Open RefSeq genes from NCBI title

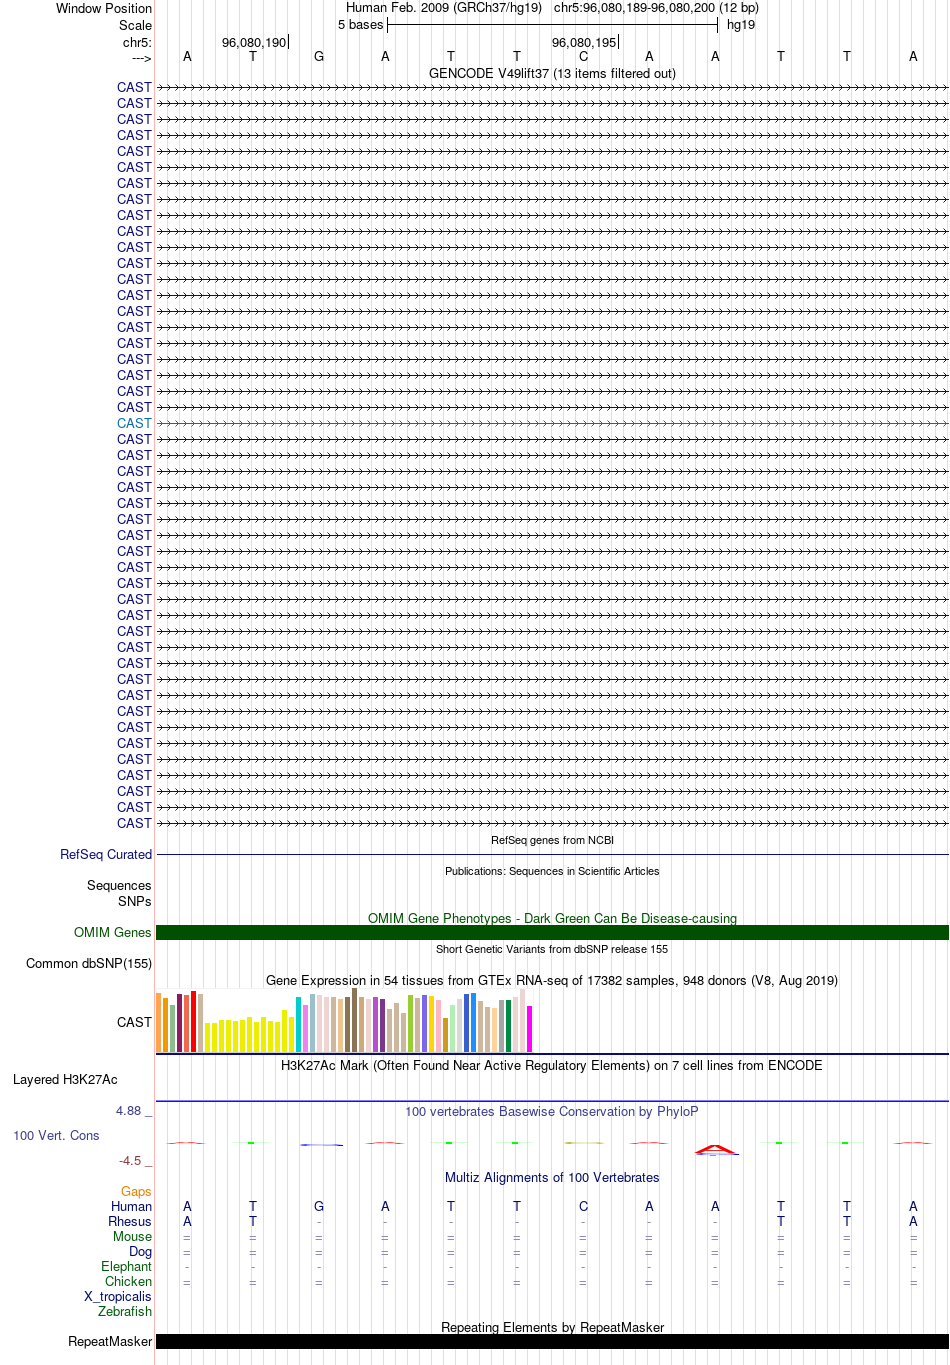click(552, 840)
